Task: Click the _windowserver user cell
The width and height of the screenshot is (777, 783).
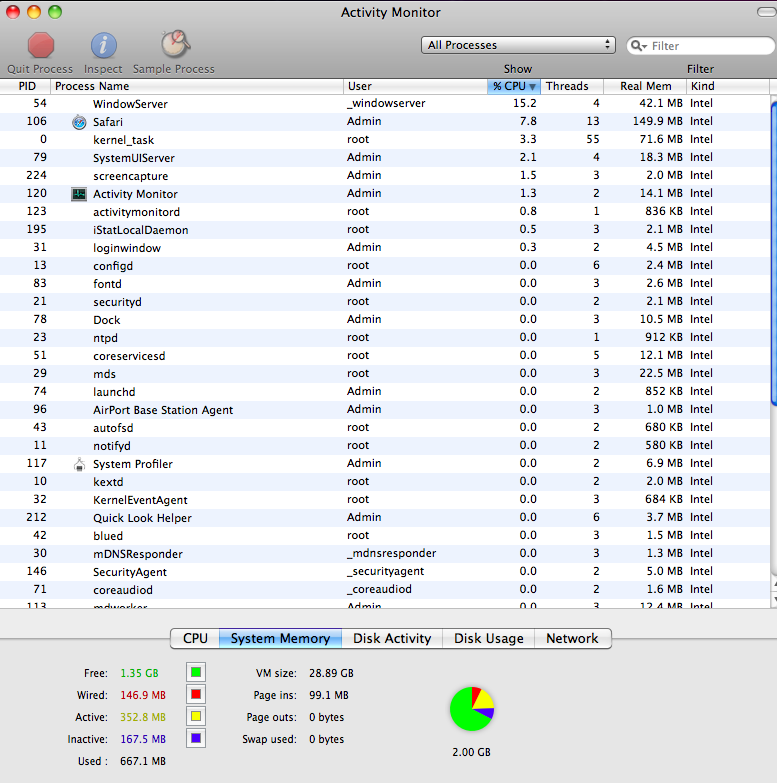Action: point(386,103)
